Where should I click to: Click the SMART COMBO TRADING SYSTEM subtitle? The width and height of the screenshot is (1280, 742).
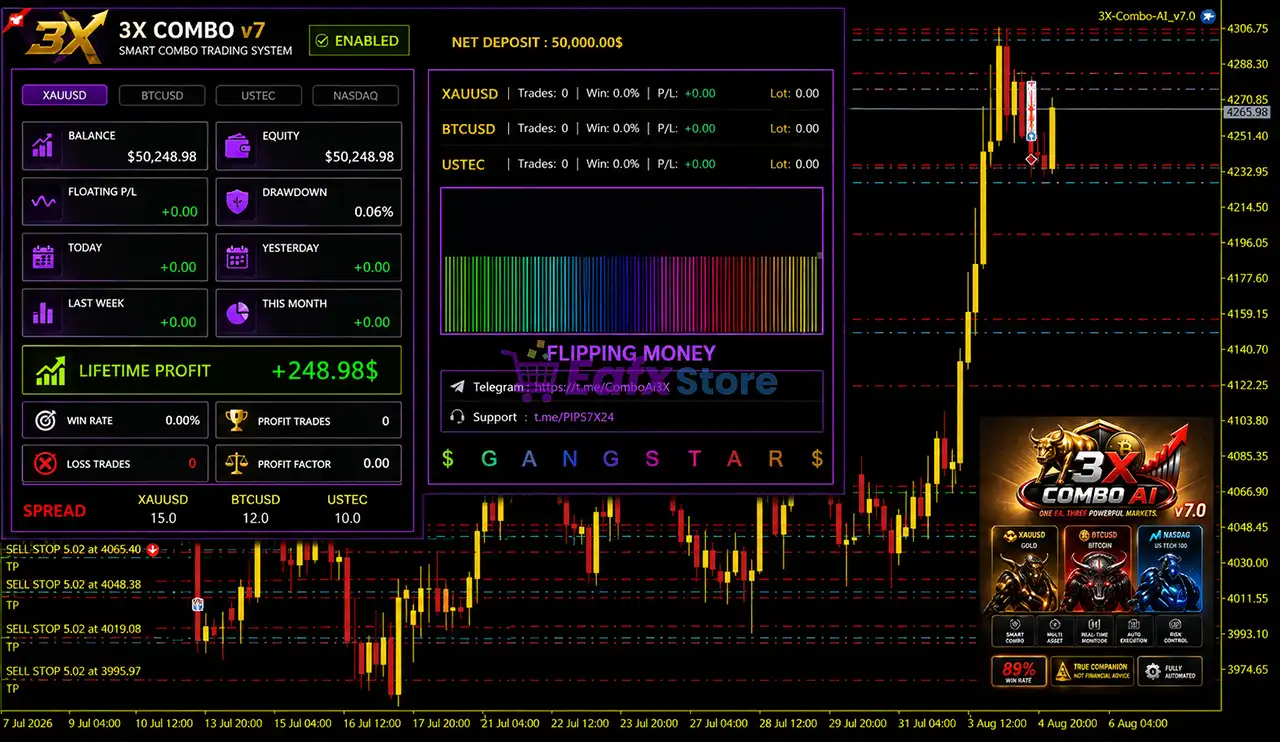point(206,51)
